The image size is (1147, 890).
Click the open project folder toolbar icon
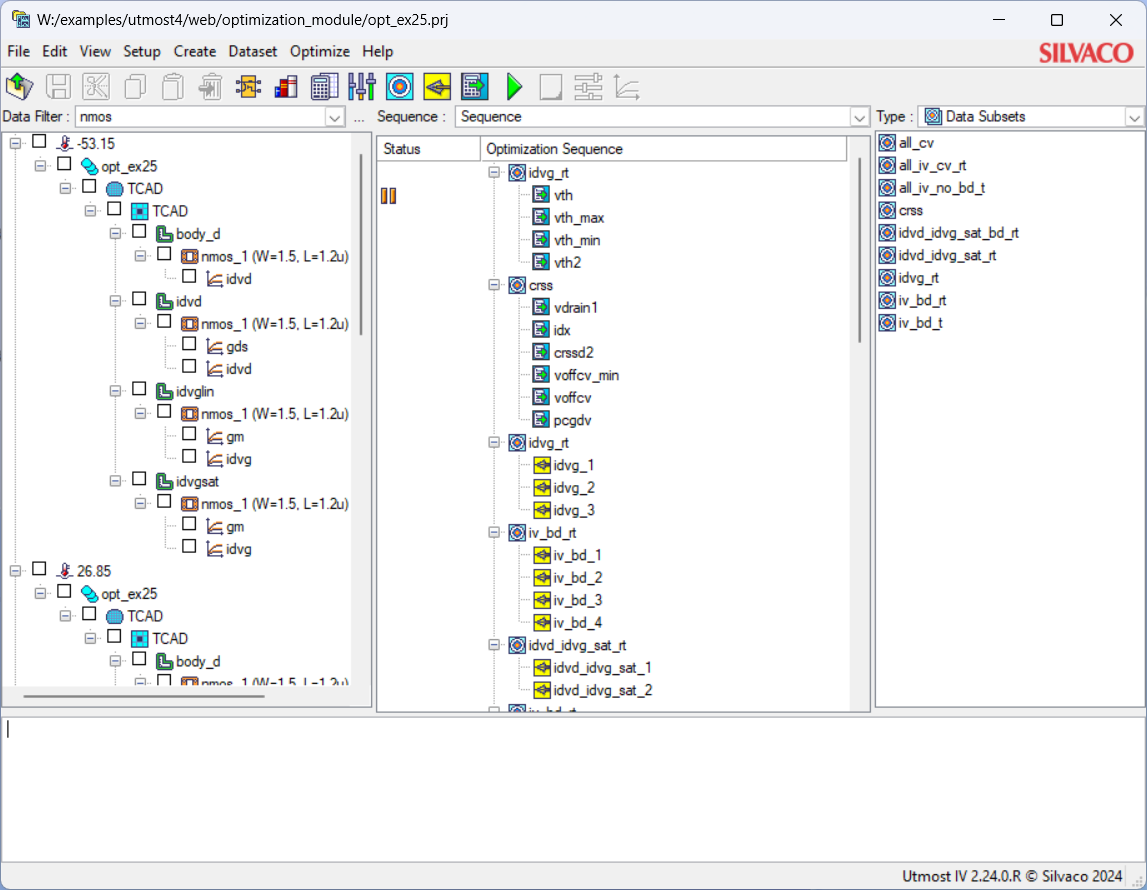20,86
